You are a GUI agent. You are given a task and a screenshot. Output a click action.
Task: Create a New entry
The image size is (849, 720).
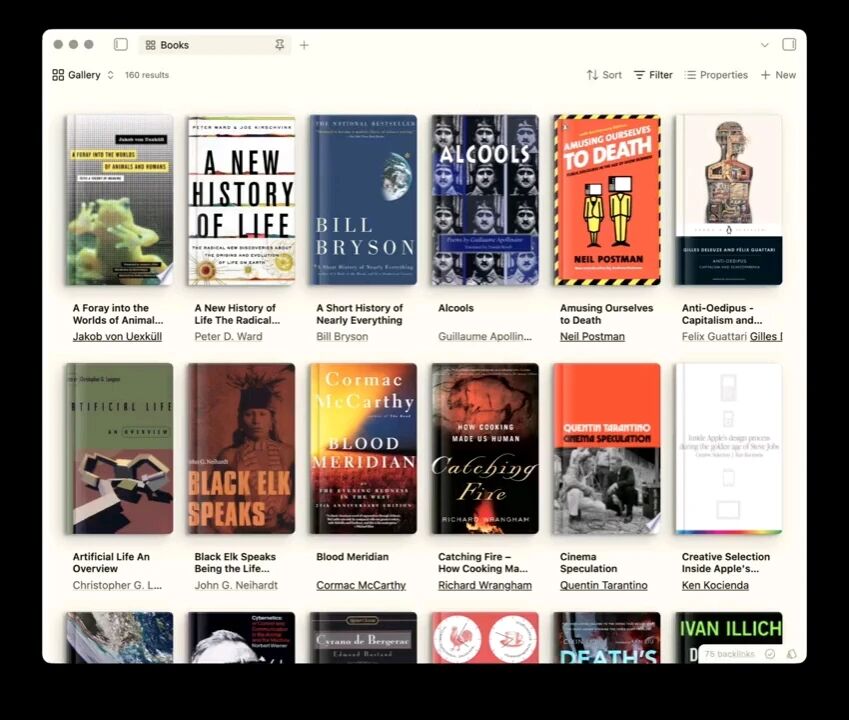[778, 75]
